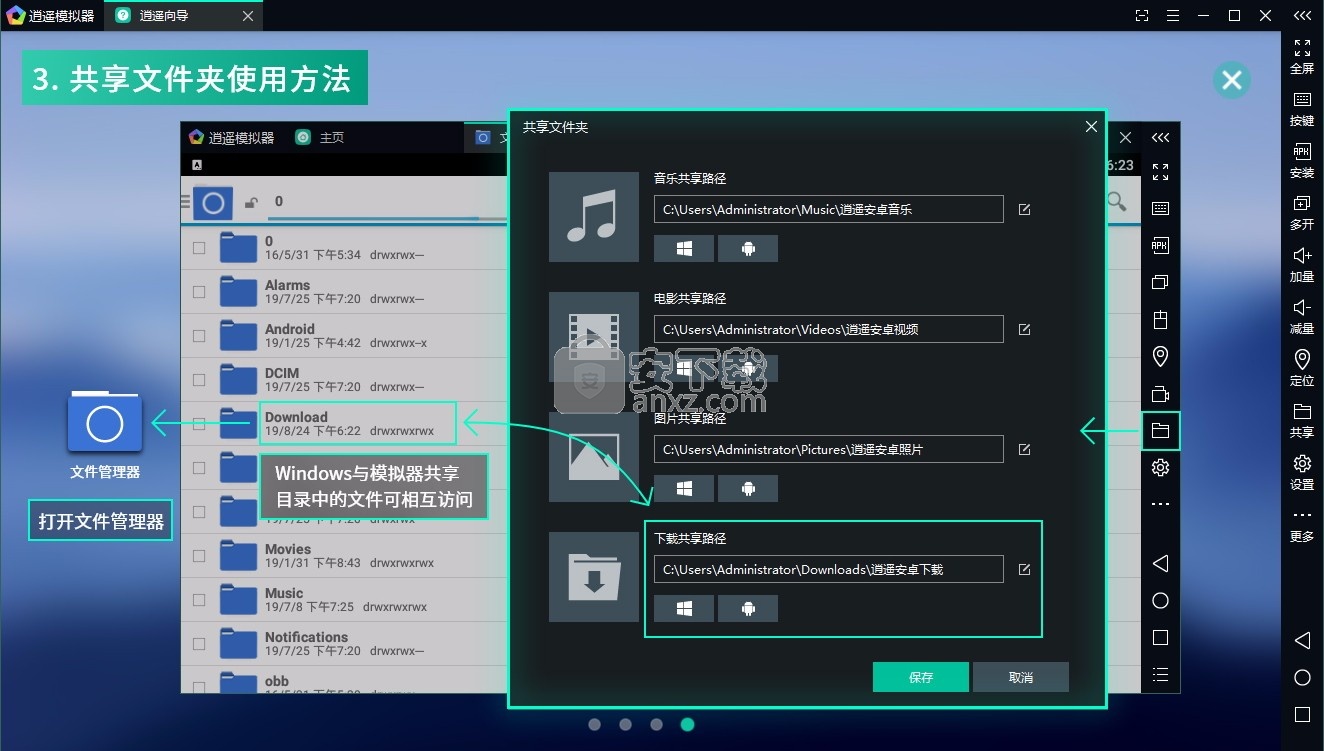Click the Pictures share path field
This screenshot has width=1324, height=751.
coord(829,449)
